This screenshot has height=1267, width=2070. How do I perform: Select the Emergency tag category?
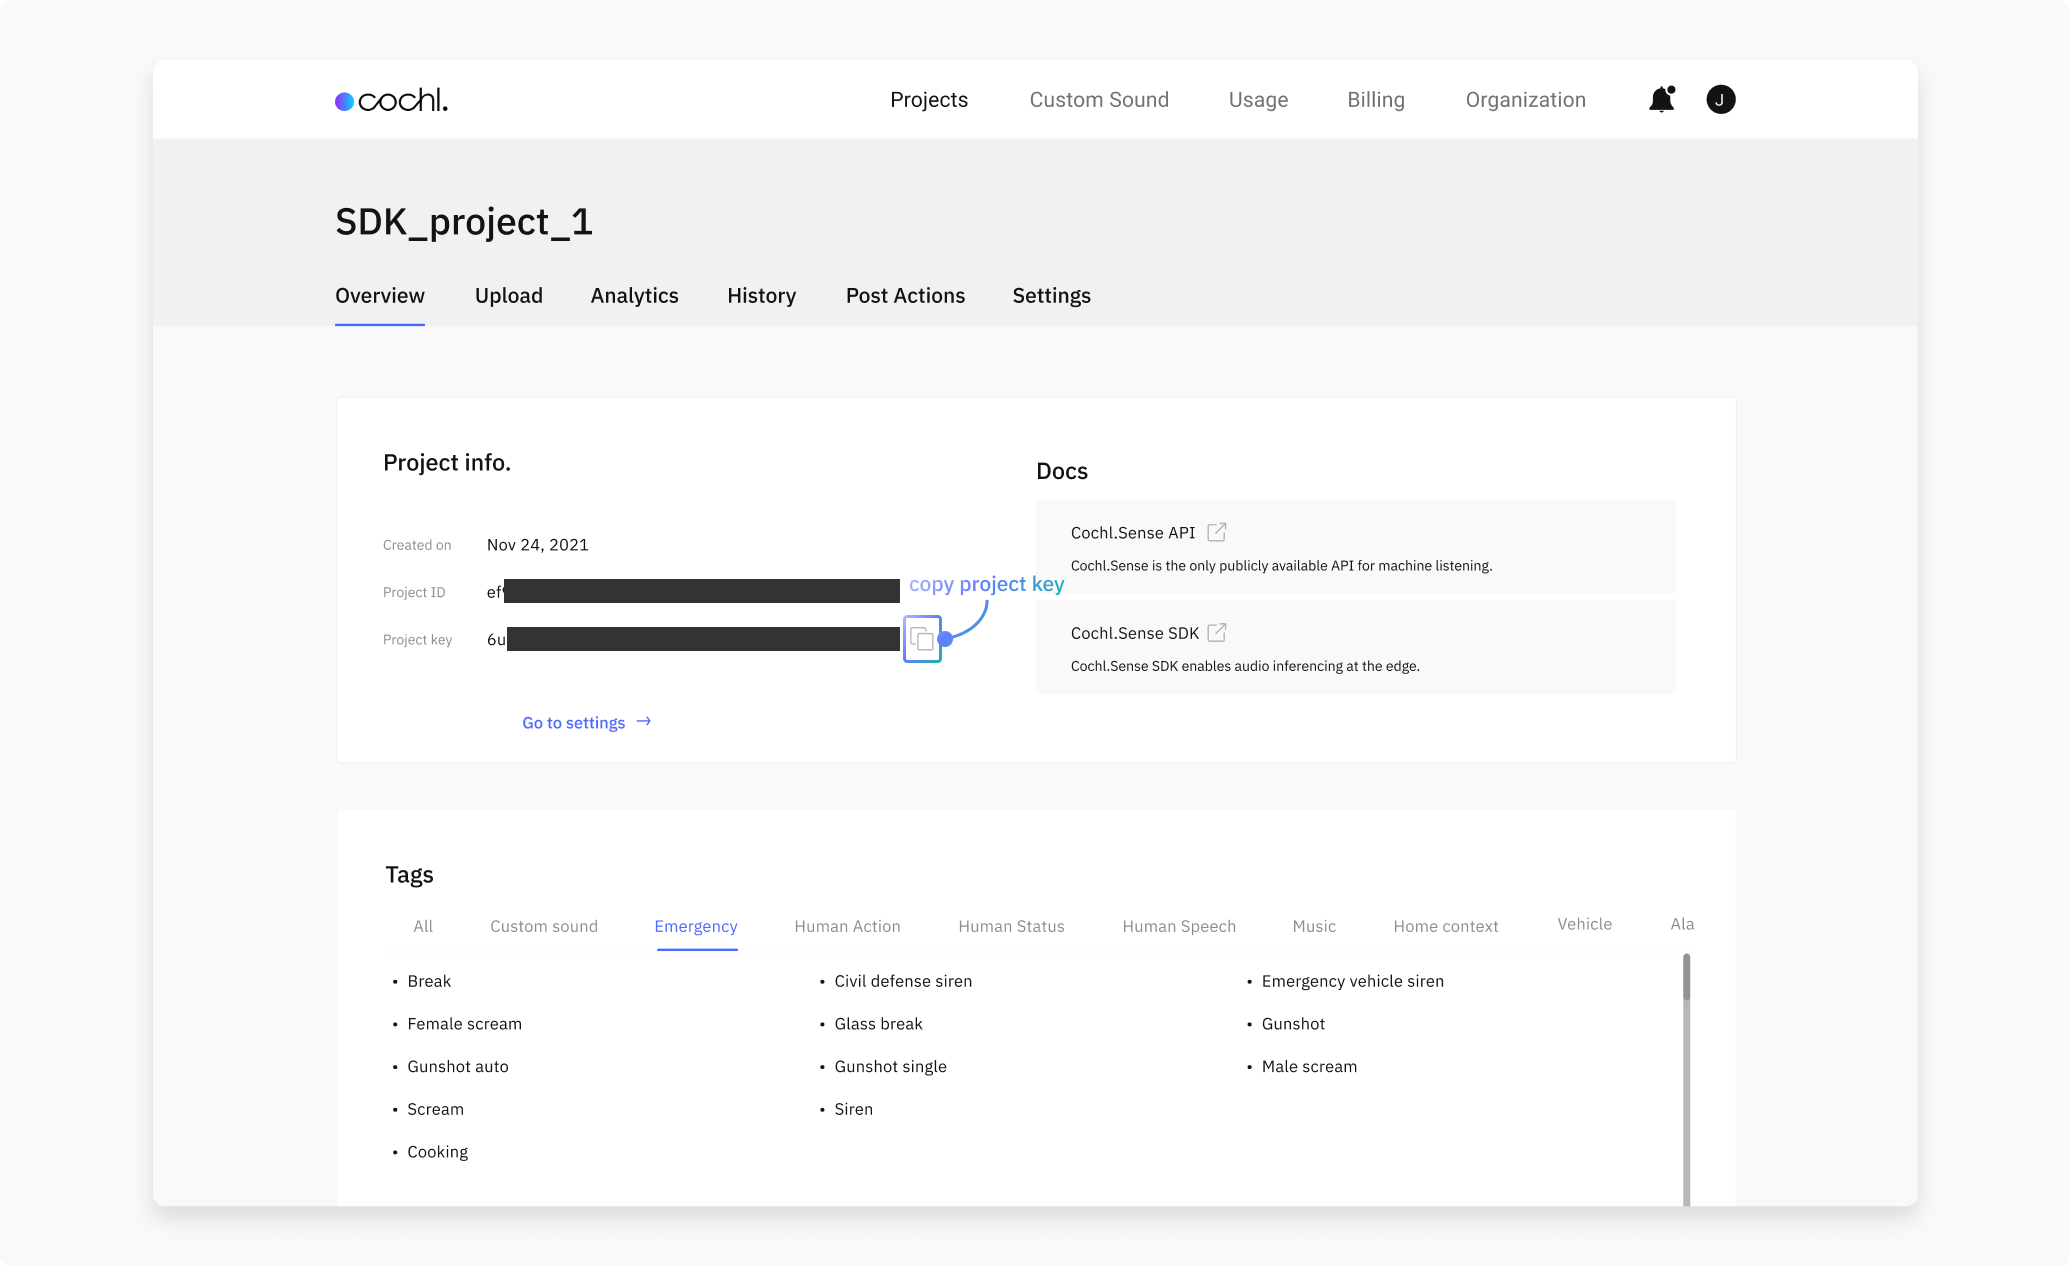696,926
